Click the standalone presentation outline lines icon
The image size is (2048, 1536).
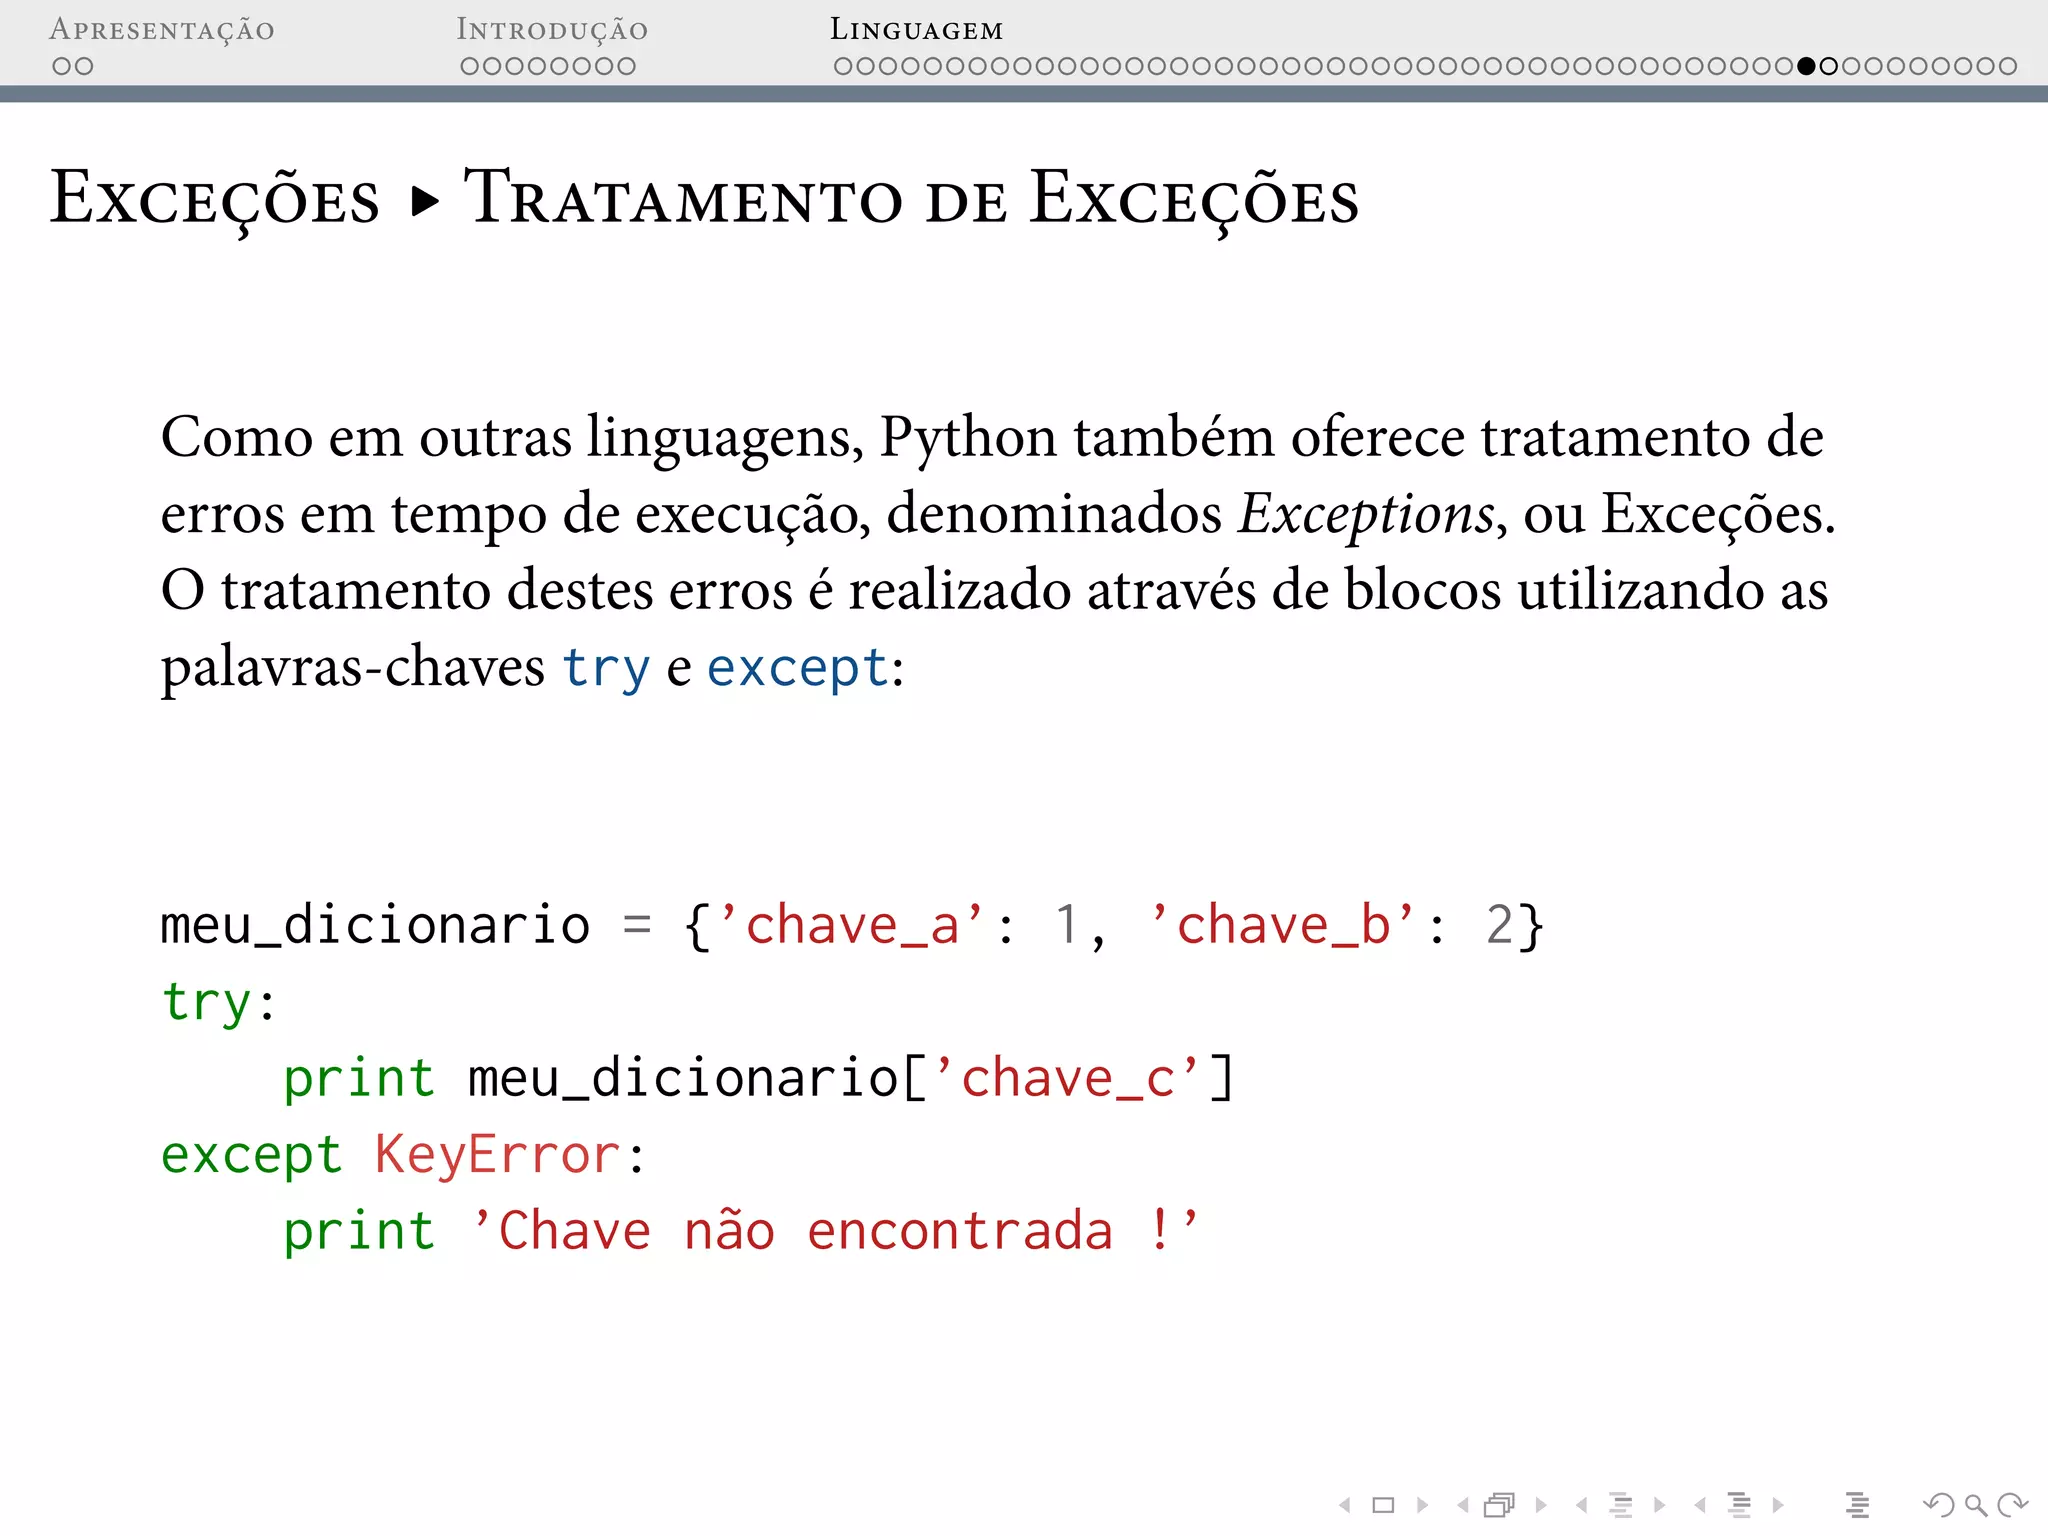click(1857, 1505)
